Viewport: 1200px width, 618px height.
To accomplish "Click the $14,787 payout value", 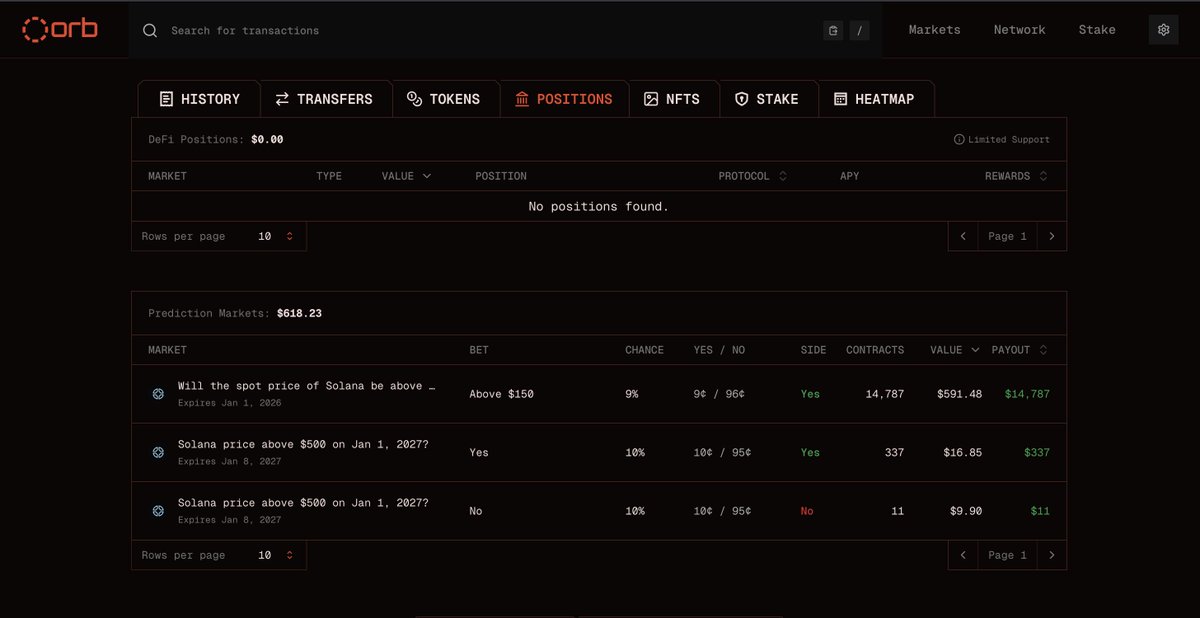I will point(1027,394).
